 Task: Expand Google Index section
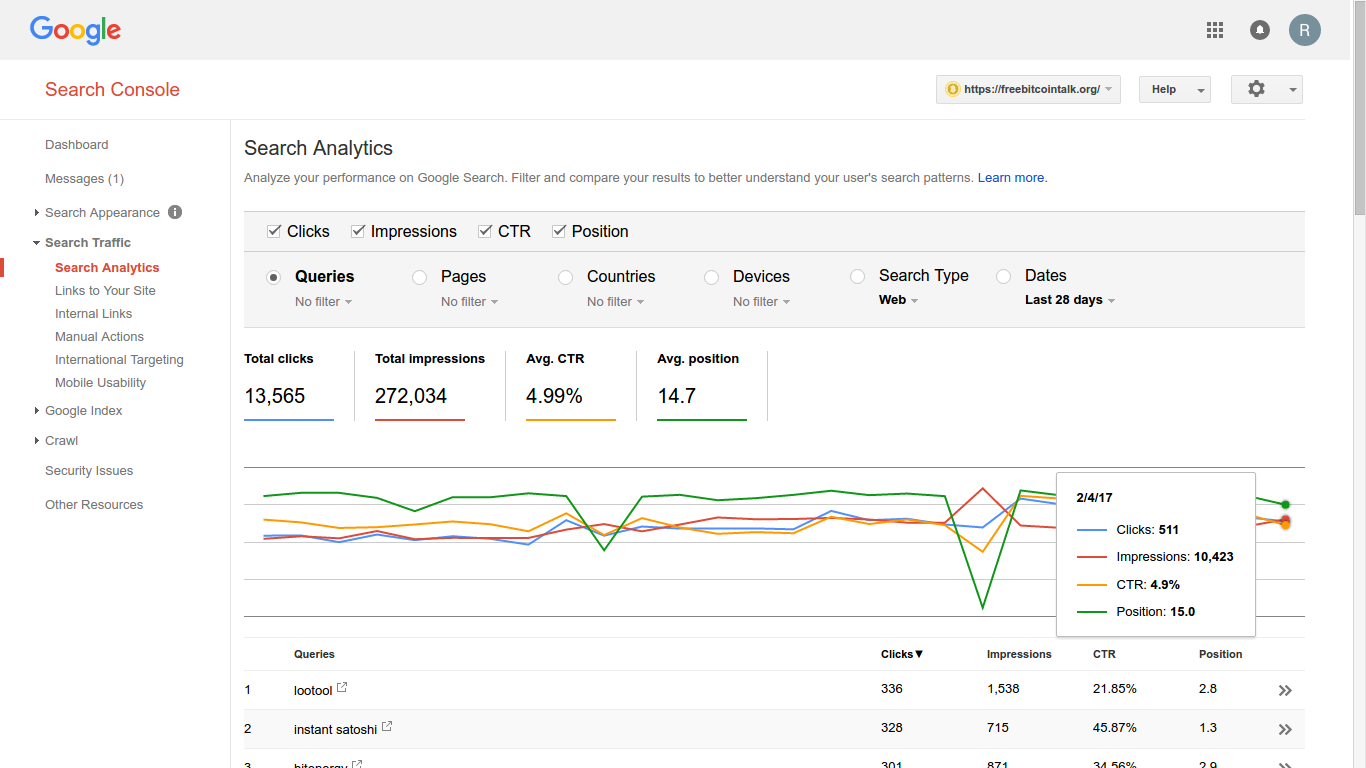37,411
